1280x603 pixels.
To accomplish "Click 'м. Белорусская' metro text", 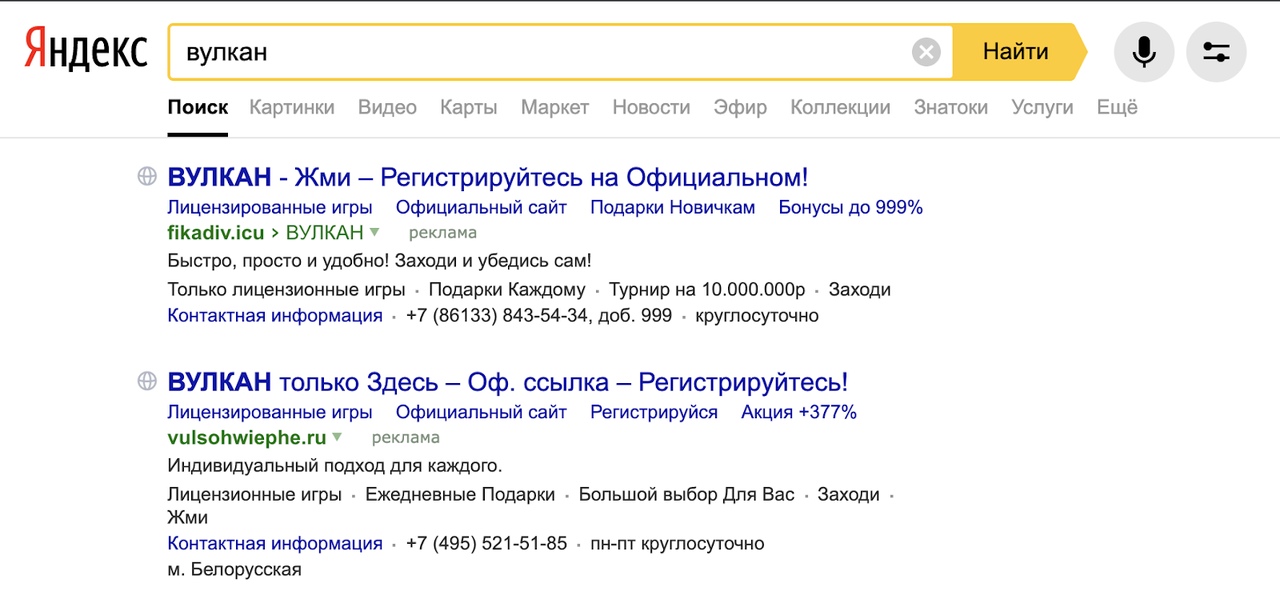I will [x=234, y=570].
